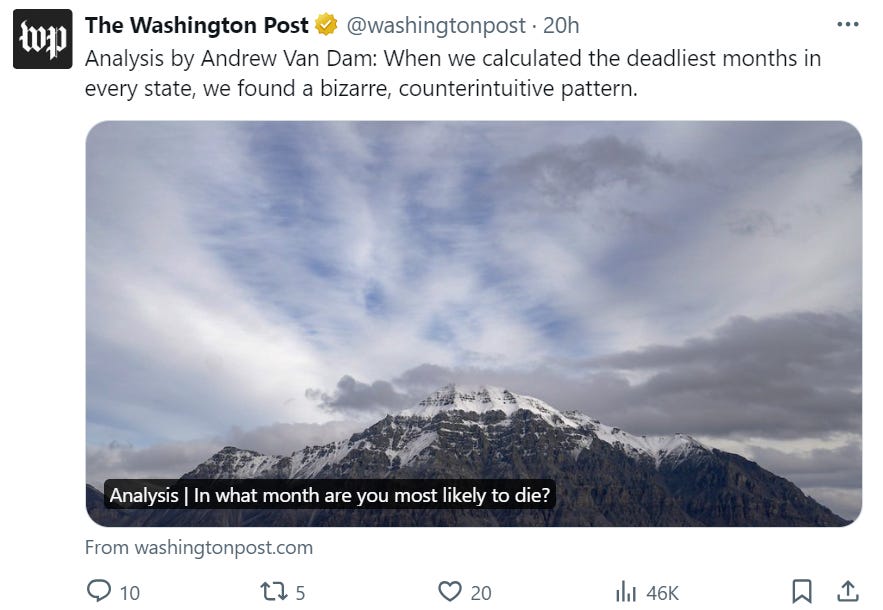Click the headline caption about month to die
This screenshot has height=610, width=883.
[329, 495]
